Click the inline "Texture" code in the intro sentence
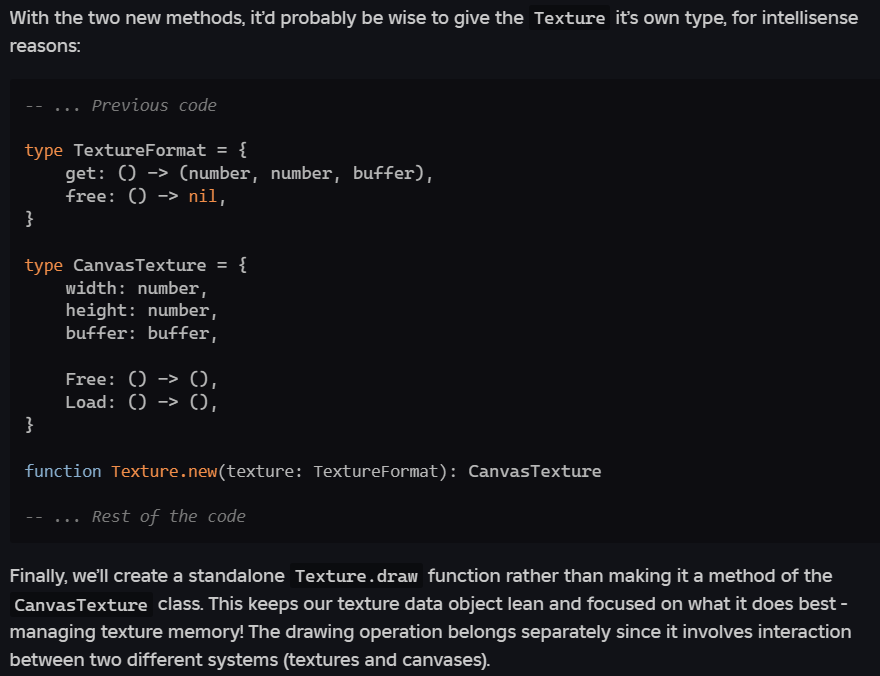The image size is (880, 676). pos(569,19)
